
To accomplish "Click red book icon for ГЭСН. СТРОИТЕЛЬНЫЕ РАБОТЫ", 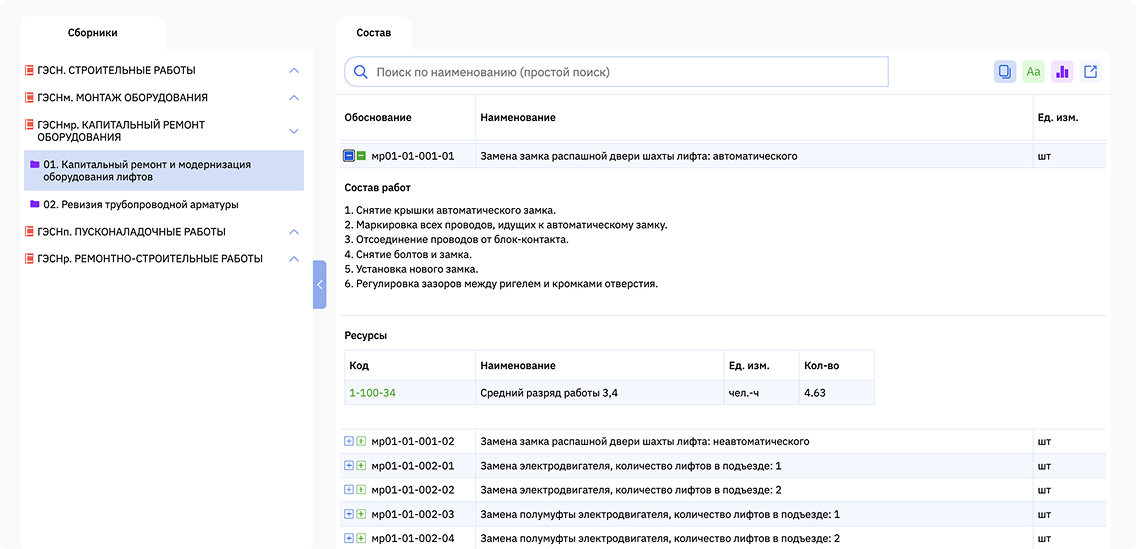I will tap(30, 70).
